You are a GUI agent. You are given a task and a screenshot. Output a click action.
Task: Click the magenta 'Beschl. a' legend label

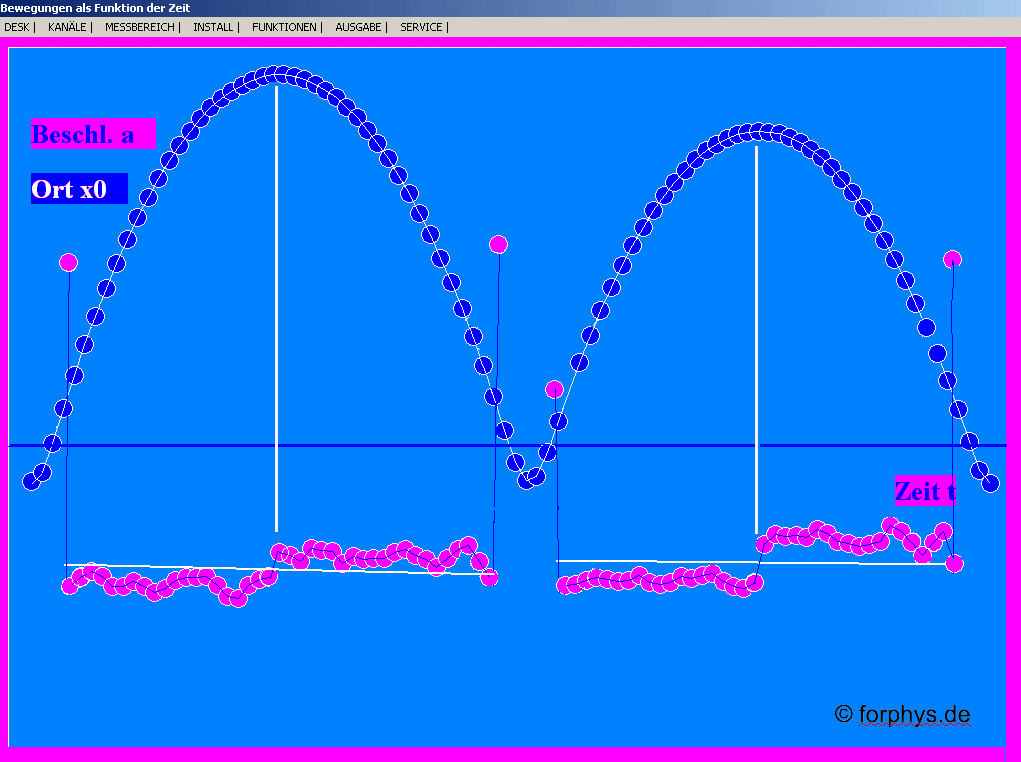[x=92, y=134]
